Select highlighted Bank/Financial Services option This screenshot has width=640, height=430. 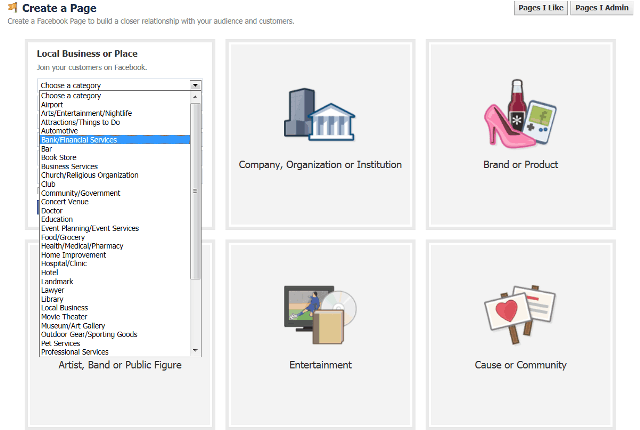pos(115,140)
